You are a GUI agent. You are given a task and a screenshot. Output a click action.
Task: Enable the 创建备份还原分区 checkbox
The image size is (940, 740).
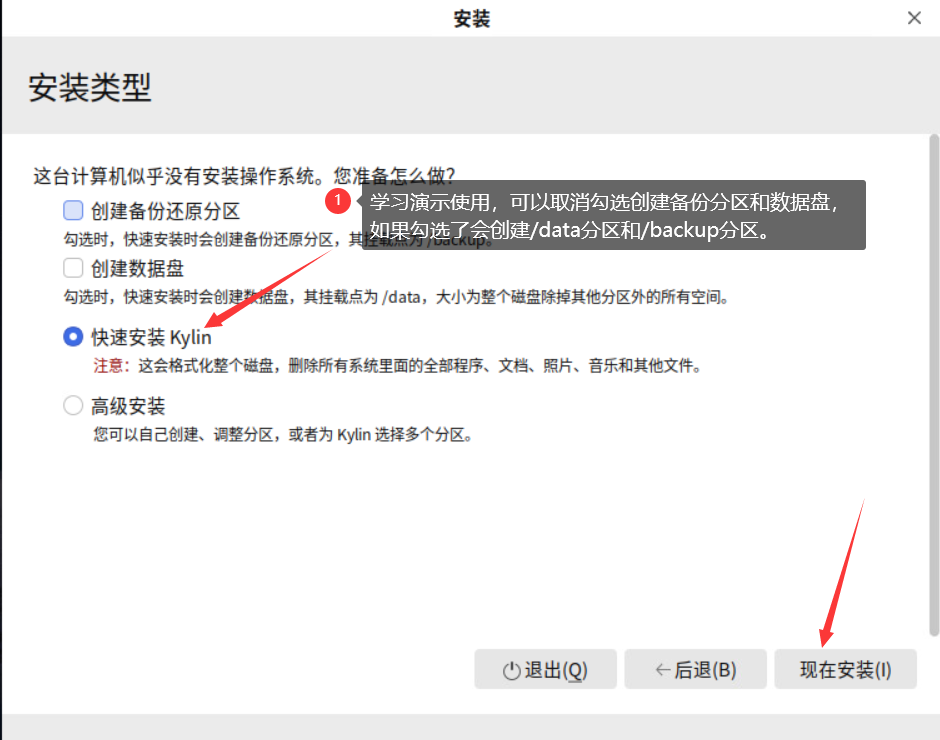(73, 210)
